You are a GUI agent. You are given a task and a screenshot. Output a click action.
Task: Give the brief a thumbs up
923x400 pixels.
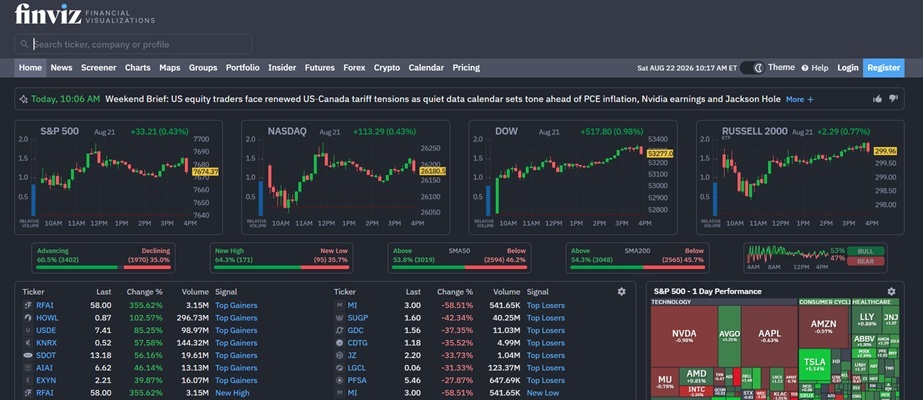pos(878,99)
